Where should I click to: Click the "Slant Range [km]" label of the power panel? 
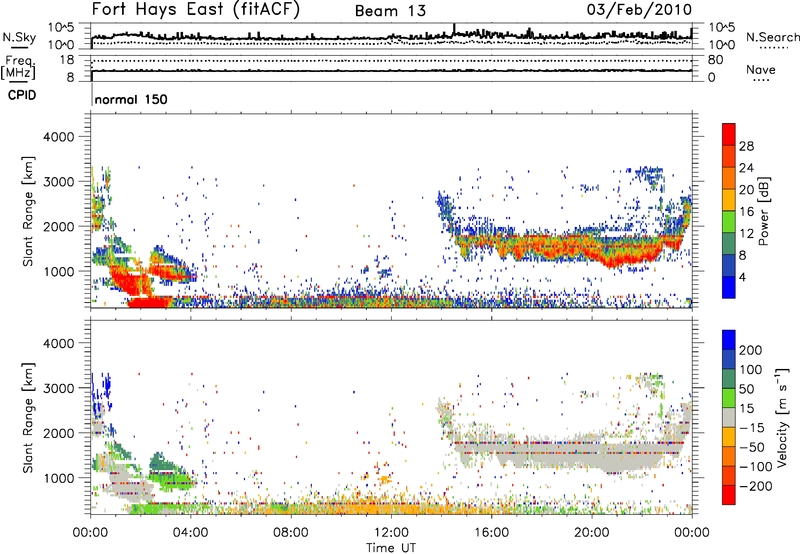28,211
